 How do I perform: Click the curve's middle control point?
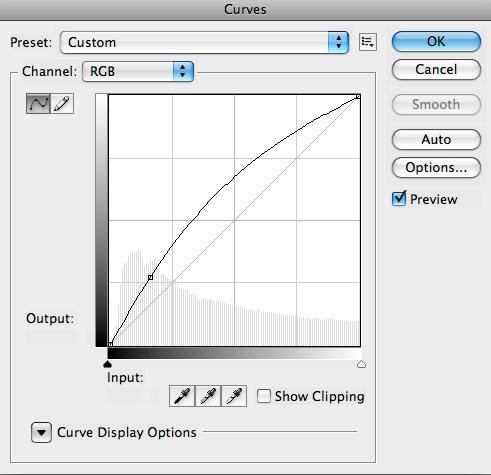pyautogui.click(x=150, y=277)
